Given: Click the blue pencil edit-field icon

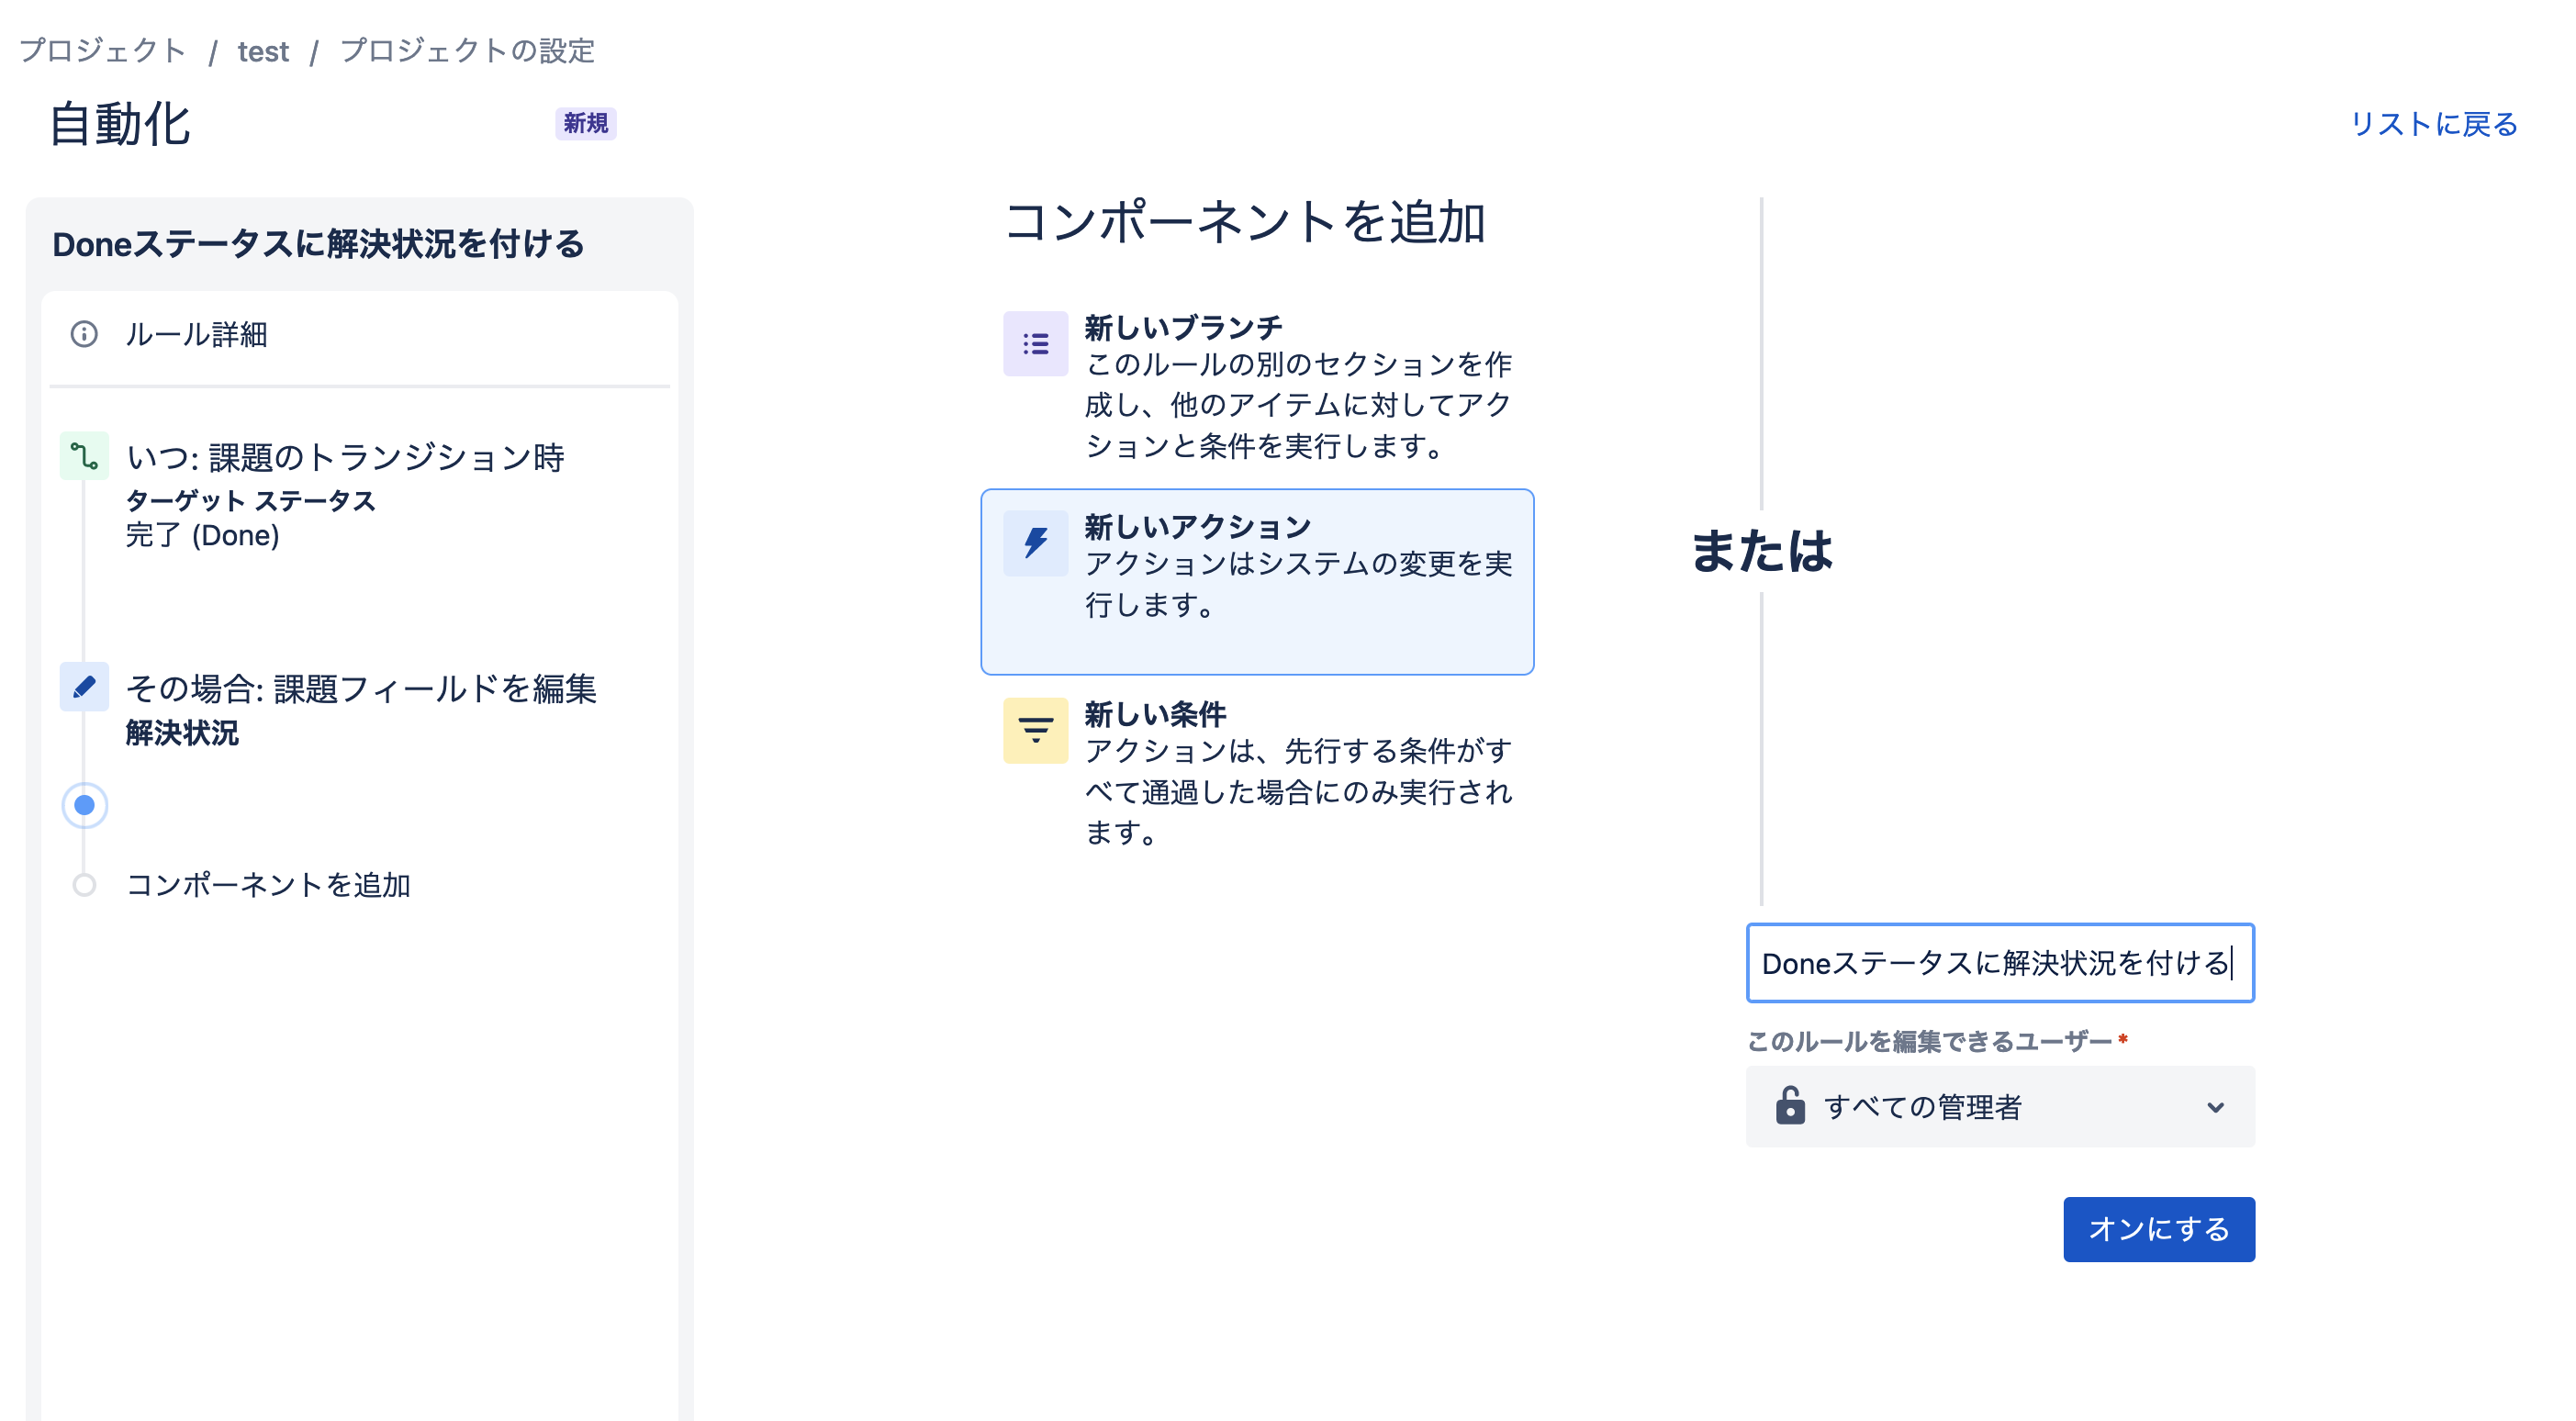Looking at the screenshot, I should coord(84,687).
